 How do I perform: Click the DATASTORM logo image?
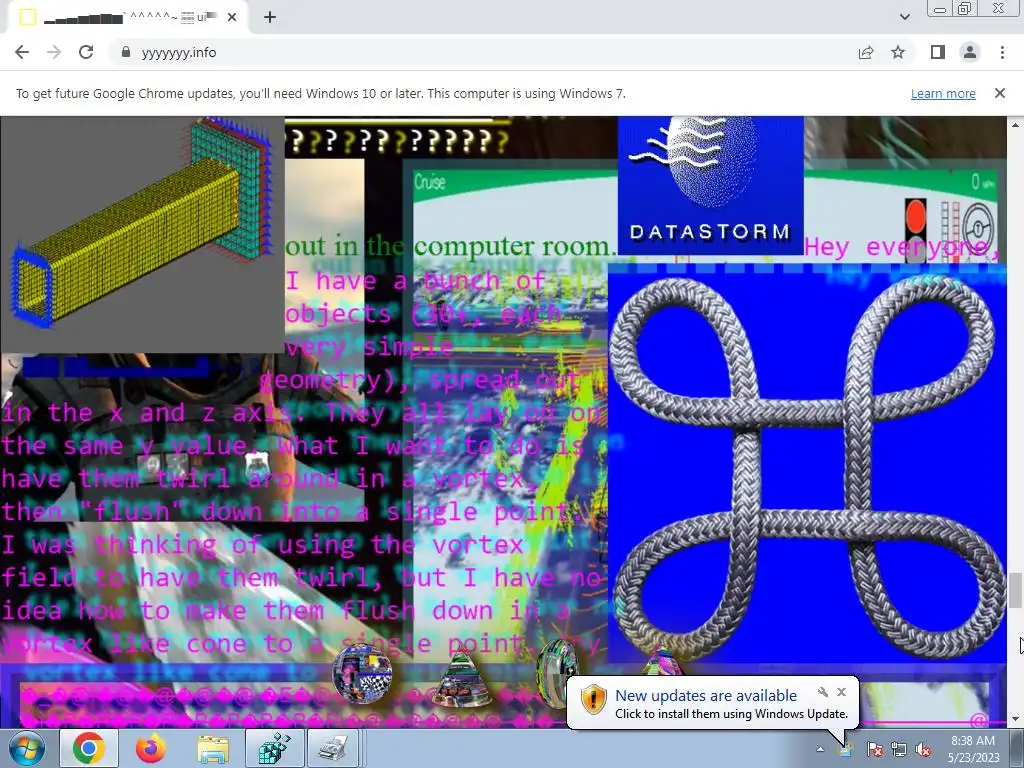pyautogui.click(x=711, y=185)
